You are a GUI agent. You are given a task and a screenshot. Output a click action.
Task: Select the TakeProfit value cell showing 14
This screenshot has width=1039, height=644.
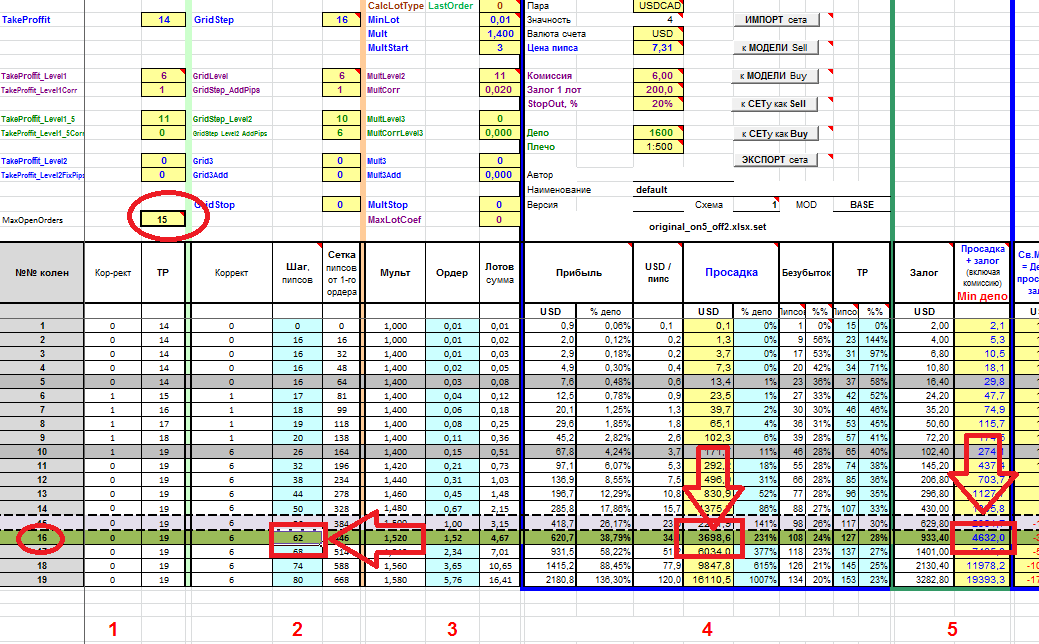point(164,20)
